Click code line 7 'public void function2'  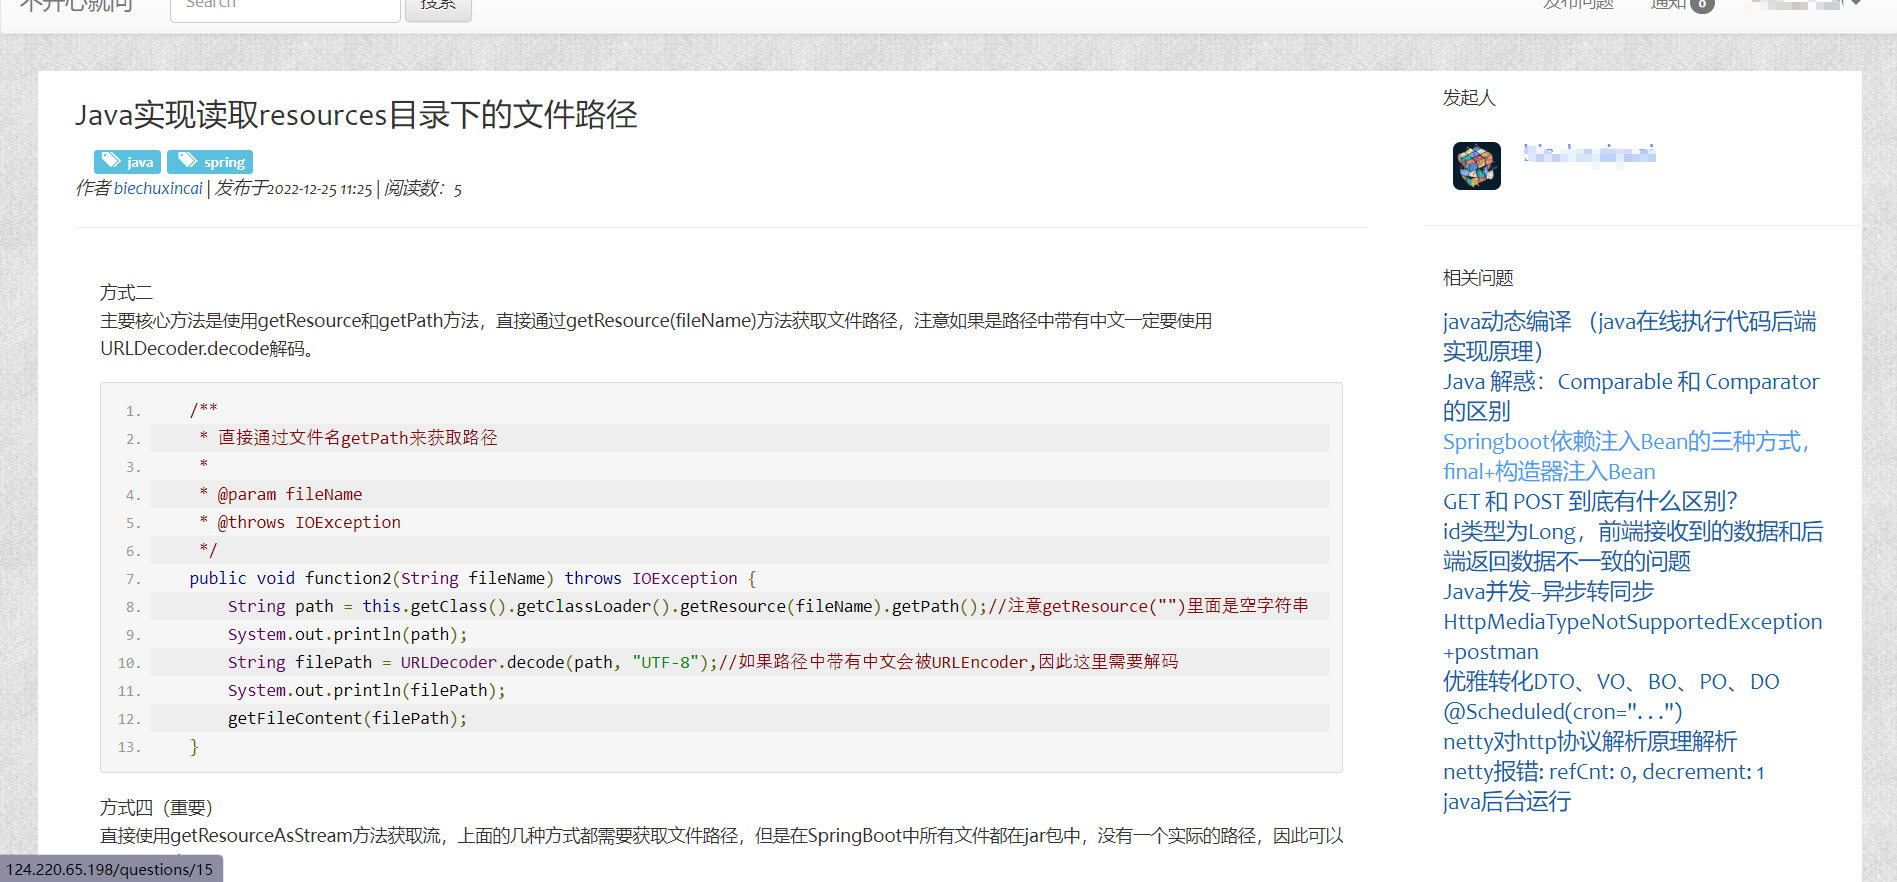tap(473, 578)
